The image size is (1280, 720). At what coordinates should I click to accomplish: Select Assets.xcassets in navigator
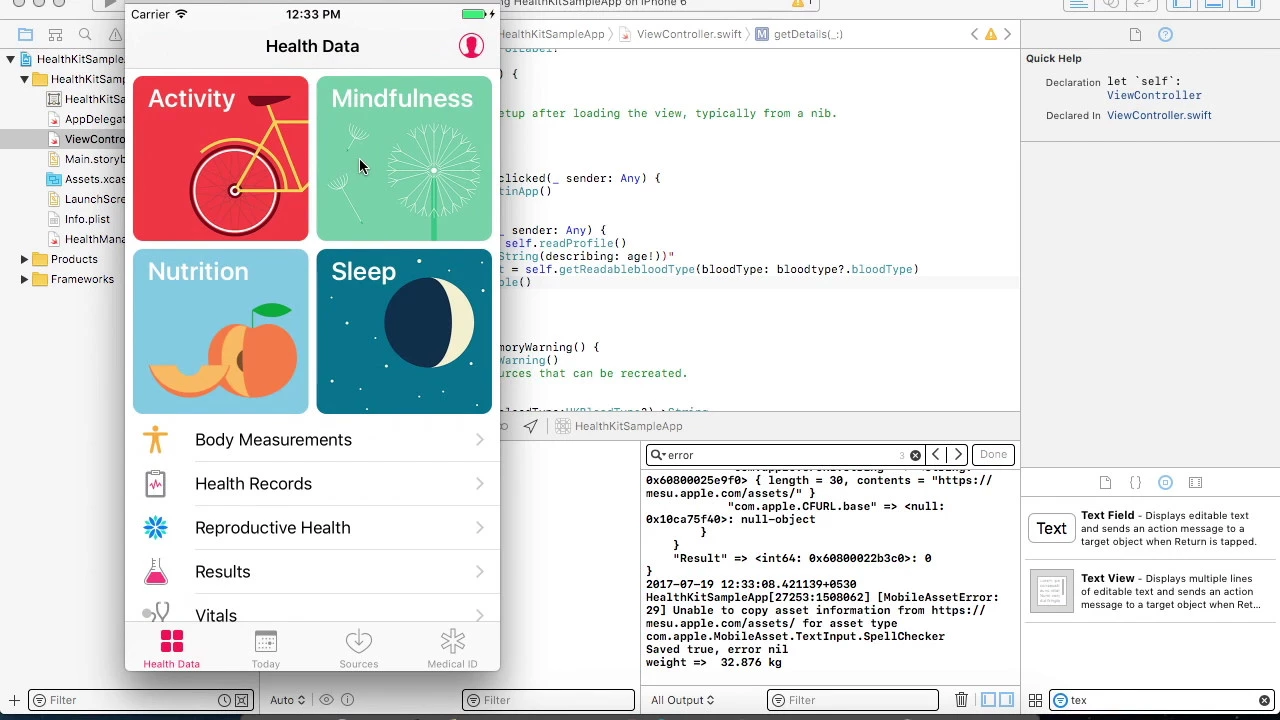tap(86, 179)
